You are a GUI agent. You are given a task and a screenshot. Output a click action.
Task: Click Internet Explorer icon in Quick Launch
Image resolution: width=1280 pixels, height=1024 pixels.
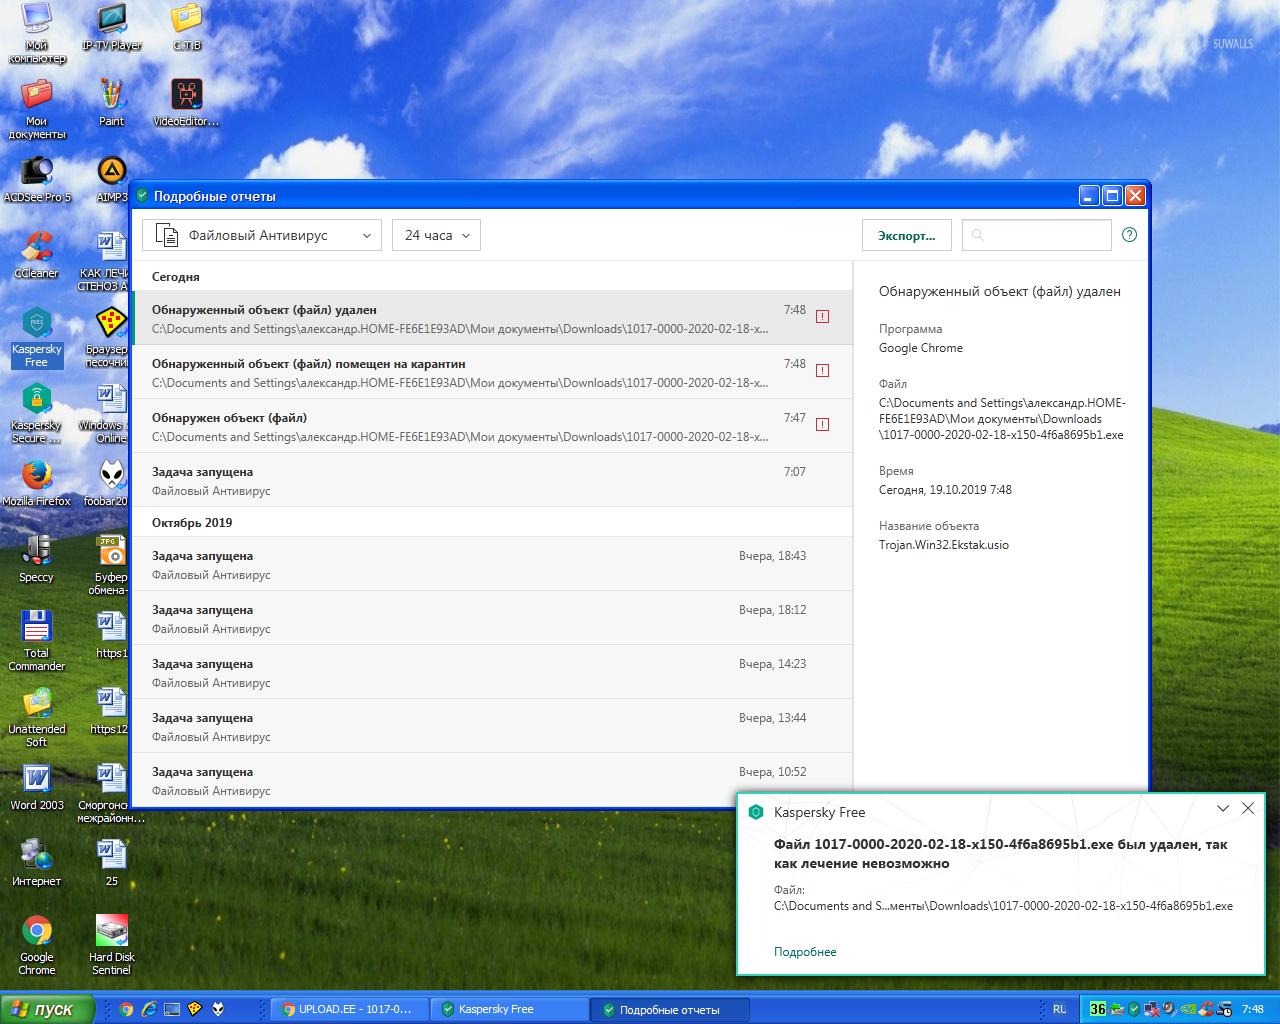tap(149, 1009)
